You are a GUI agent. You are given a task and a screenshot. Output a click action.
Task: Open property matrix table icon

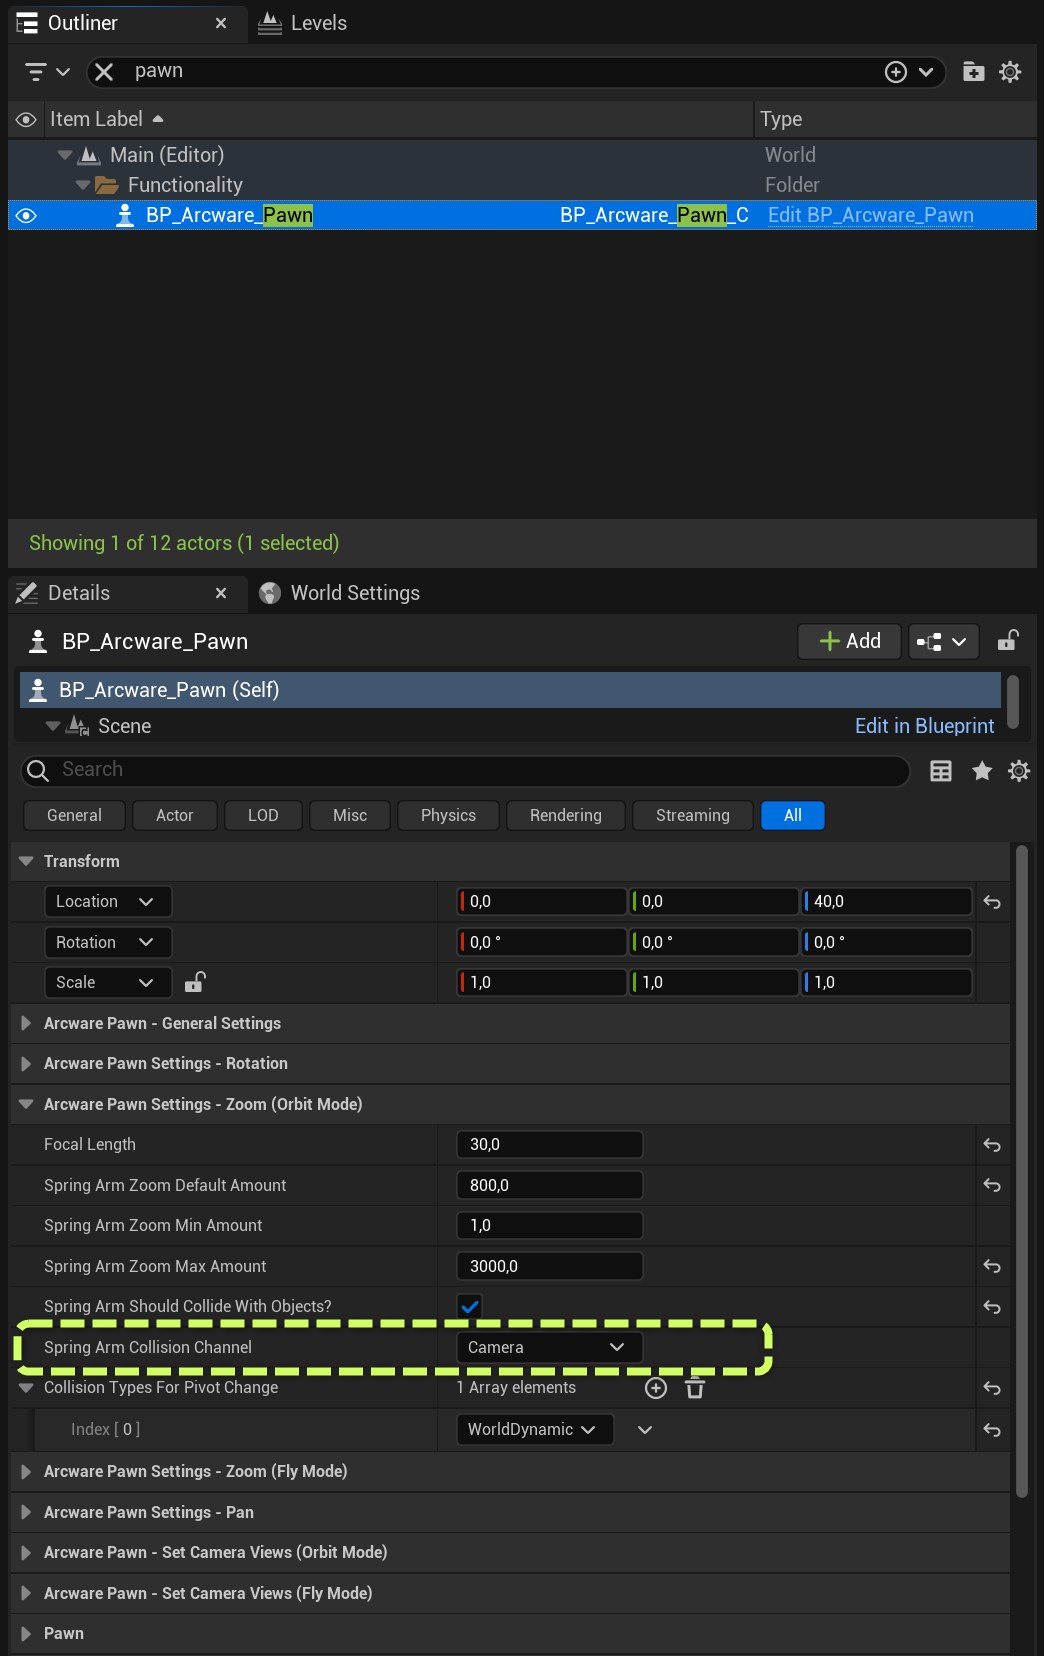point(941,770)
